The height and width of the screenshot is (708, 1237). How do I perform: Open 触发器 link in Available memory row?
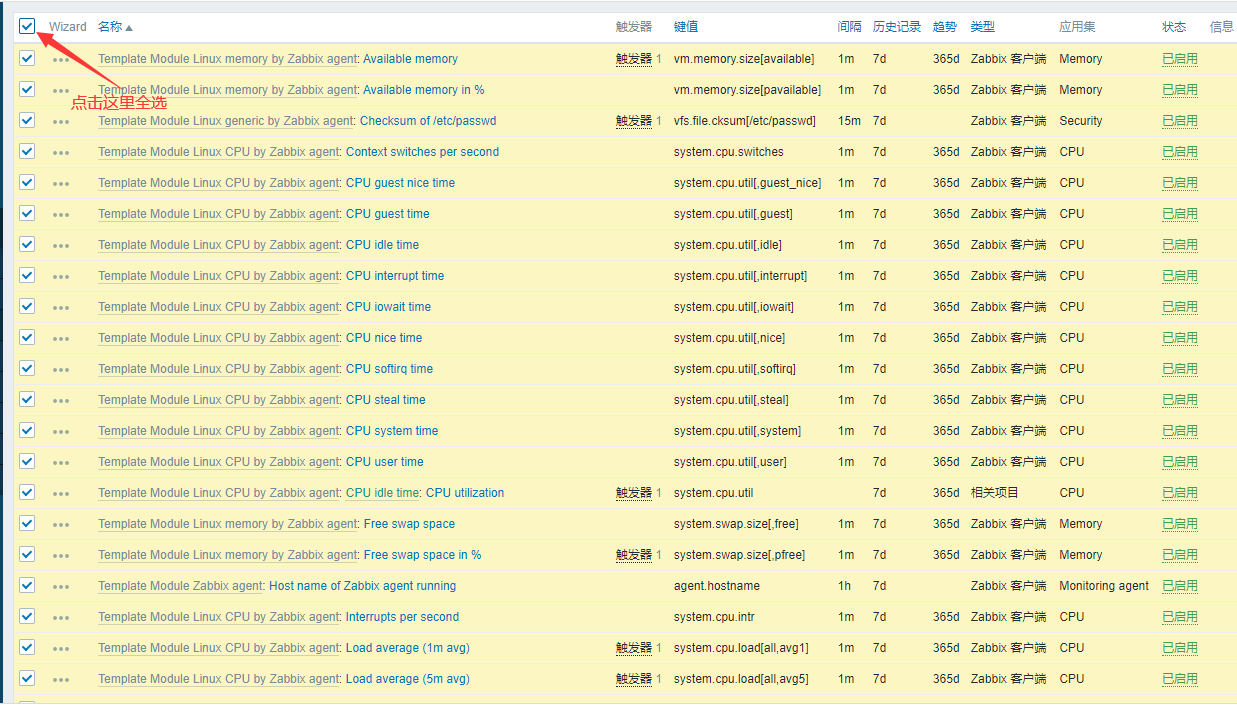[634, 59]
